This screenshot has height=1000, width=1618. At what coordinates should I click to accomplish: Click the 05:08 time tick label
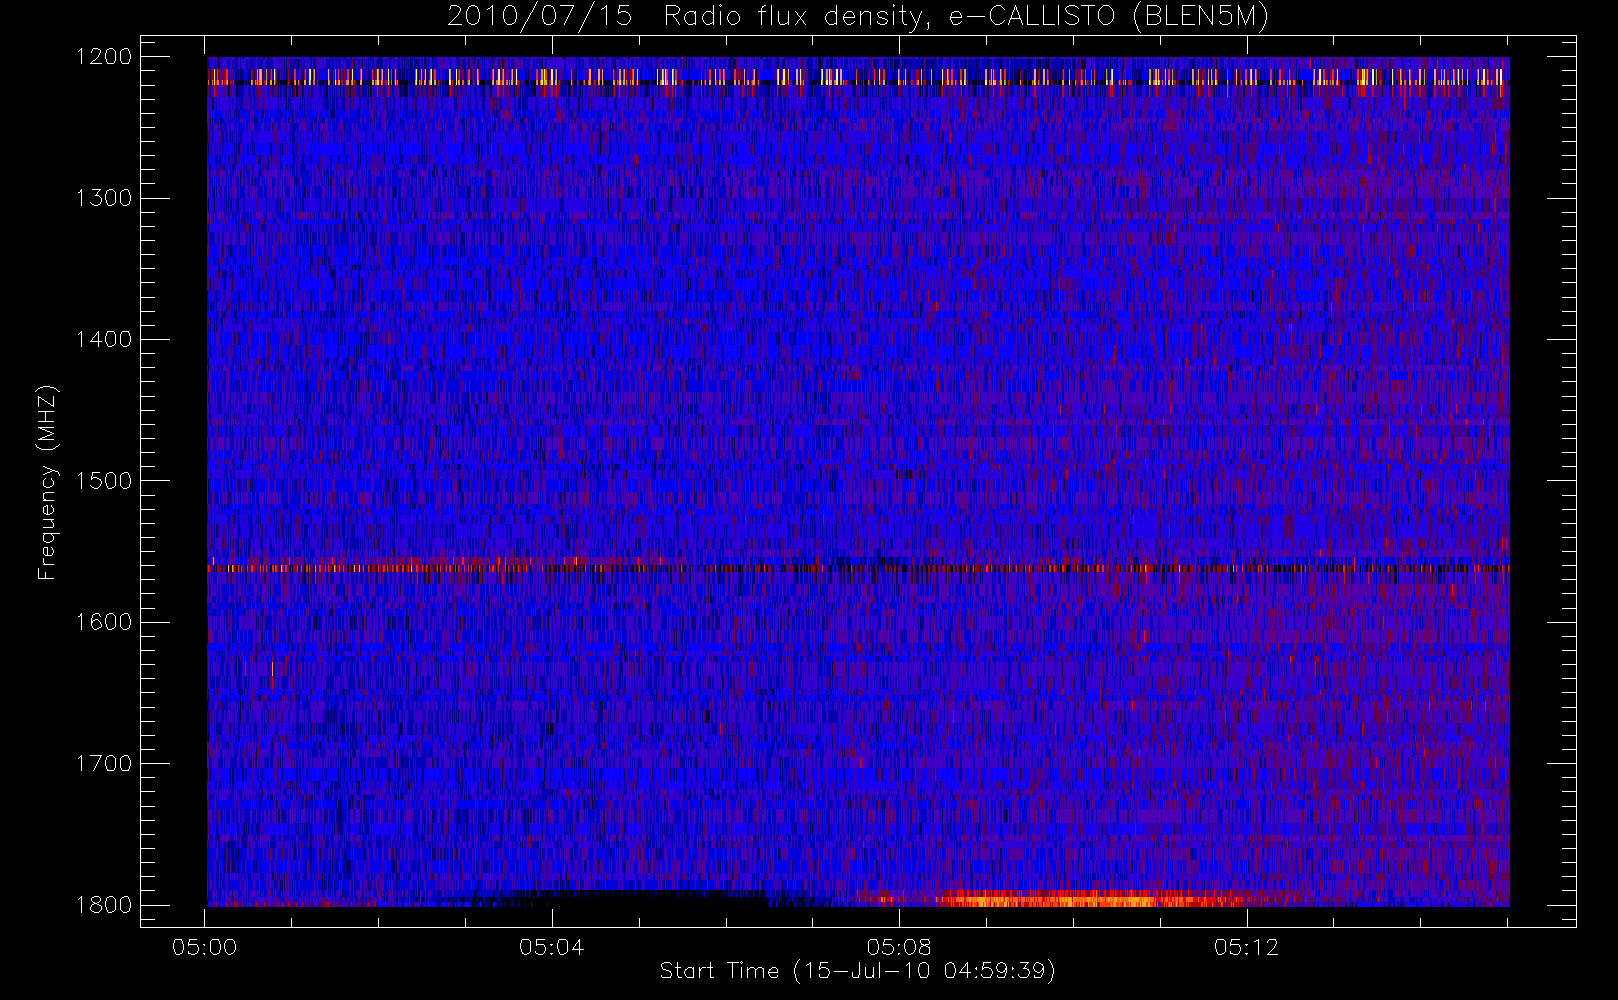point(899,947)
